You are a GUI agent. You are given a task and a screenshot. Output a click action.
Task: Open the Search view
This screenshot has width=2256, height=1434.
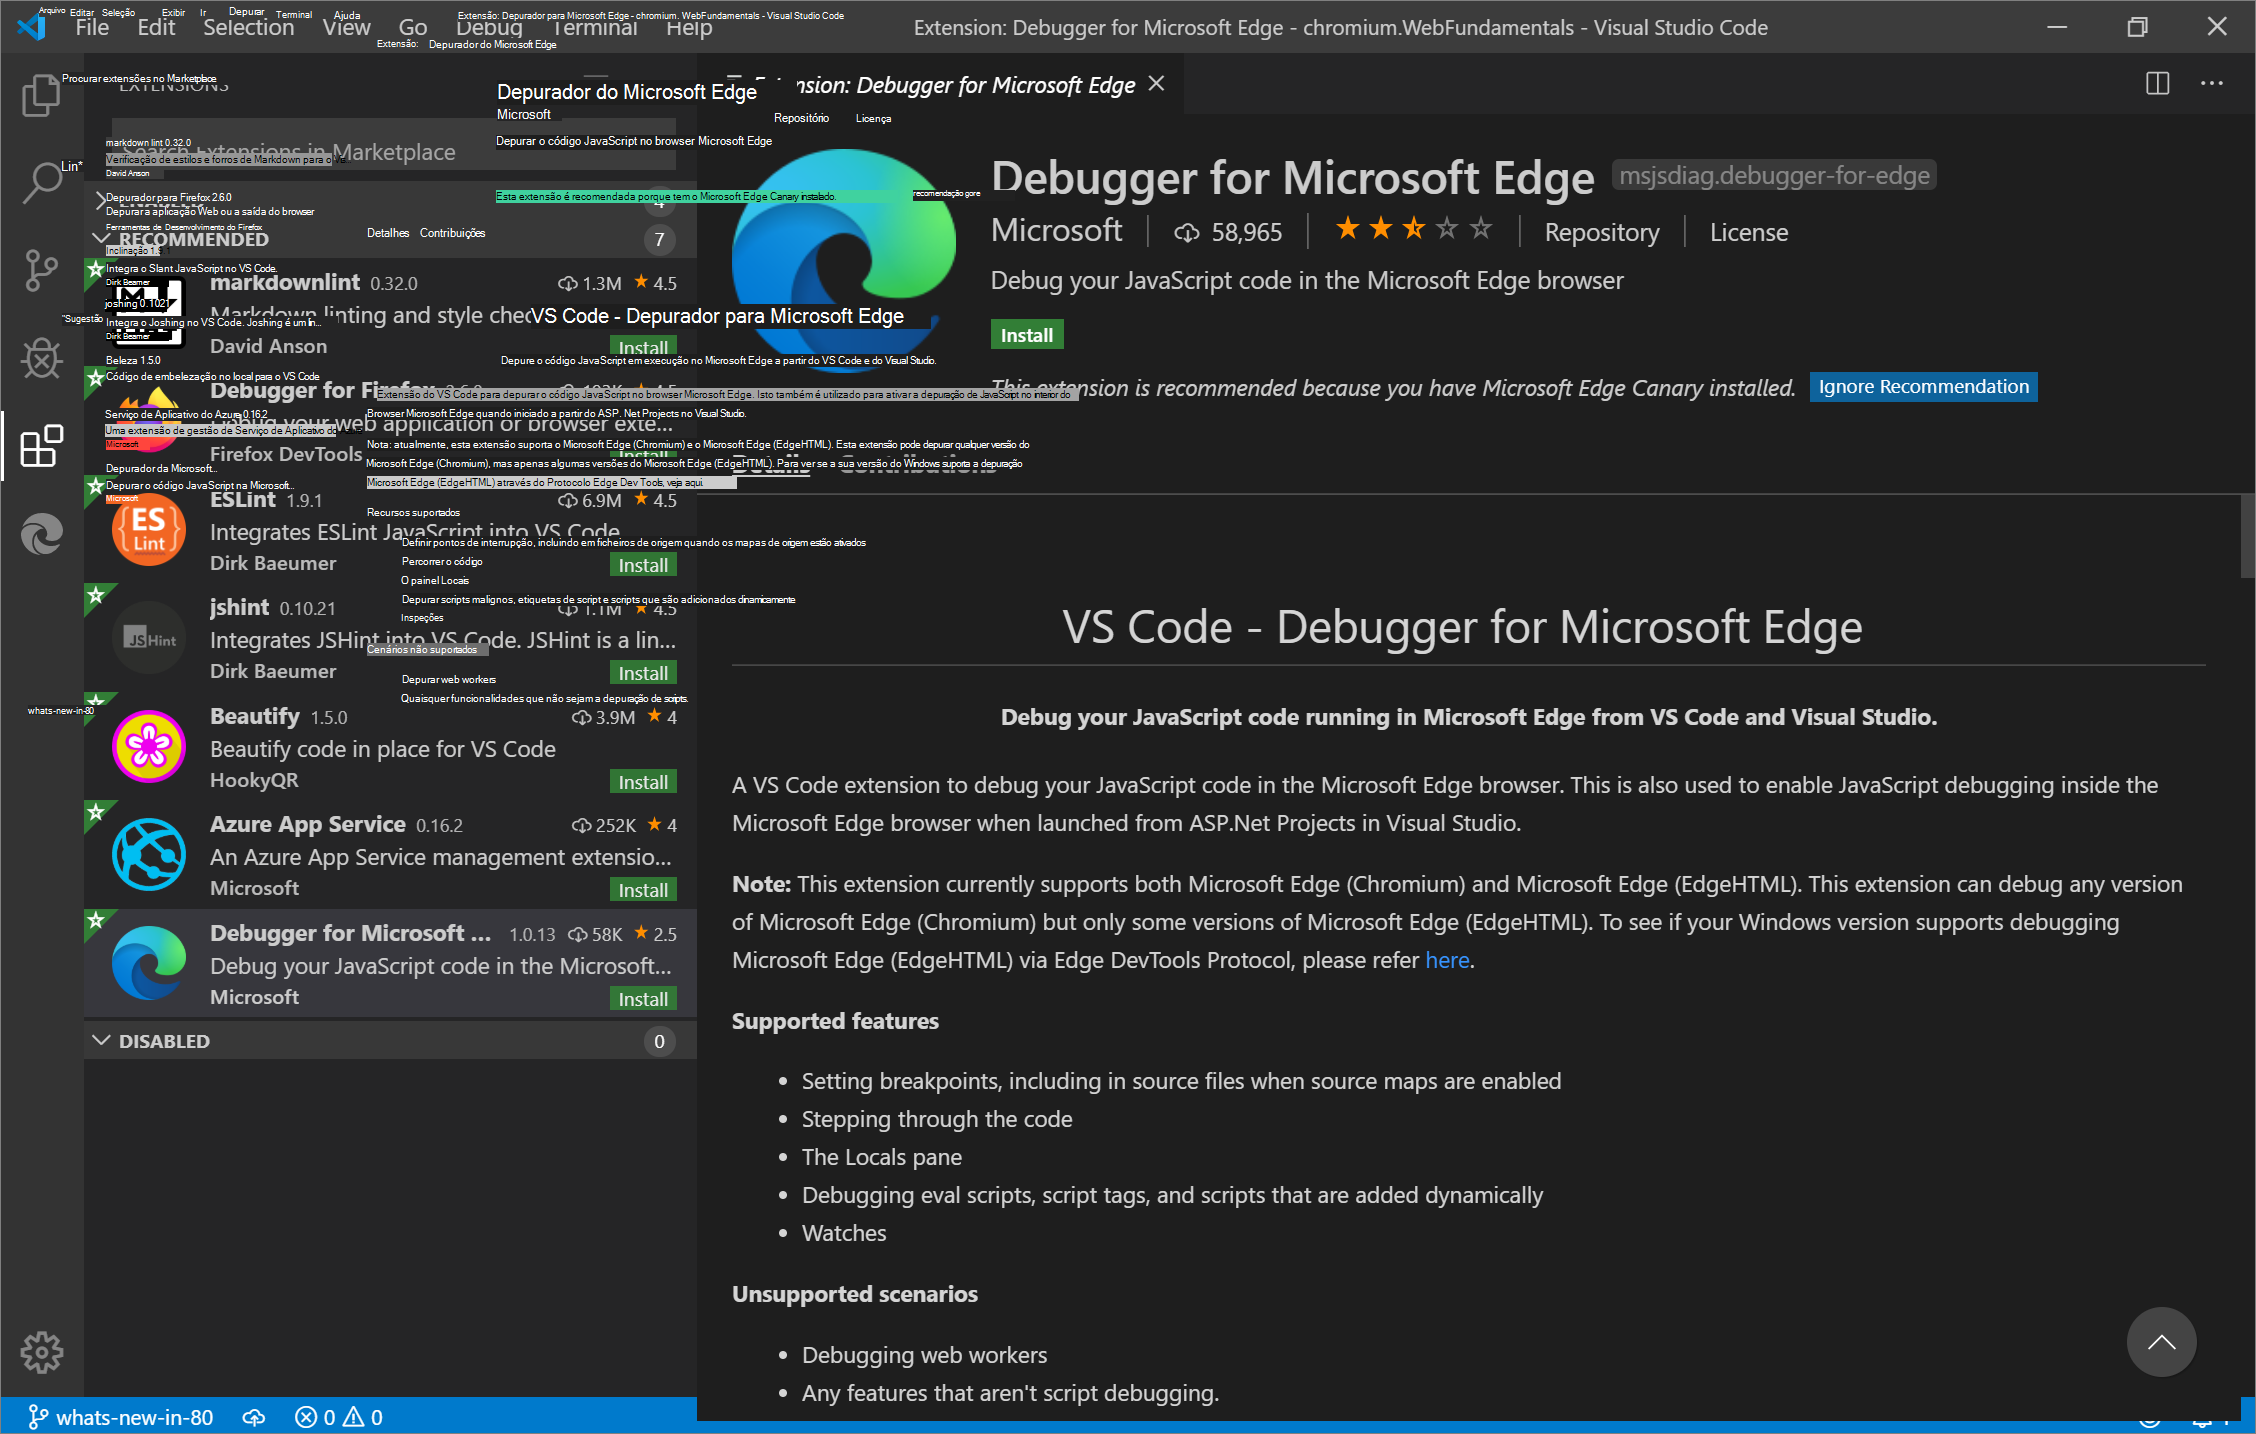coord(41,184)
